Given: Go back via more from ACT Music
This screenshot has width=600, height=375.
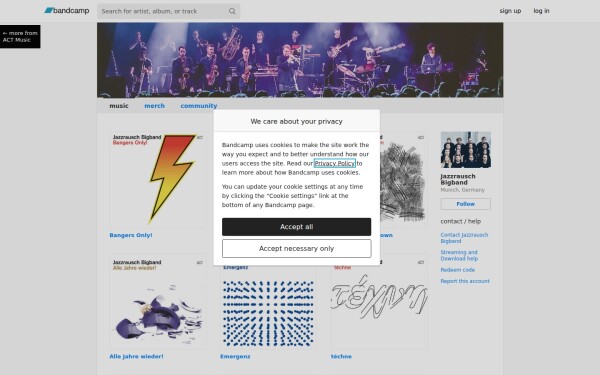Looking at the screenshot, I should click(x=20, y=36).
